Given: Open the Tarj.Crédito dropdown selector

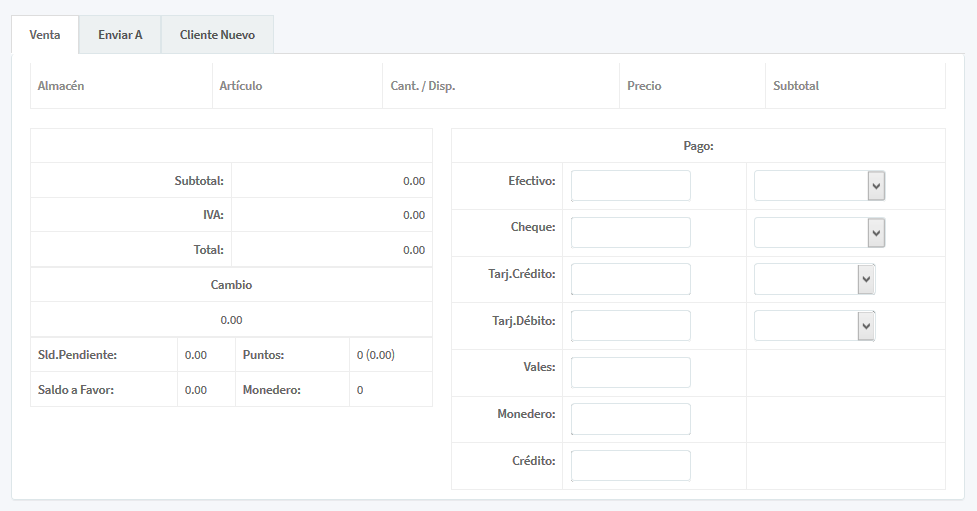Looking at the screenshot, I should [814, 279].
